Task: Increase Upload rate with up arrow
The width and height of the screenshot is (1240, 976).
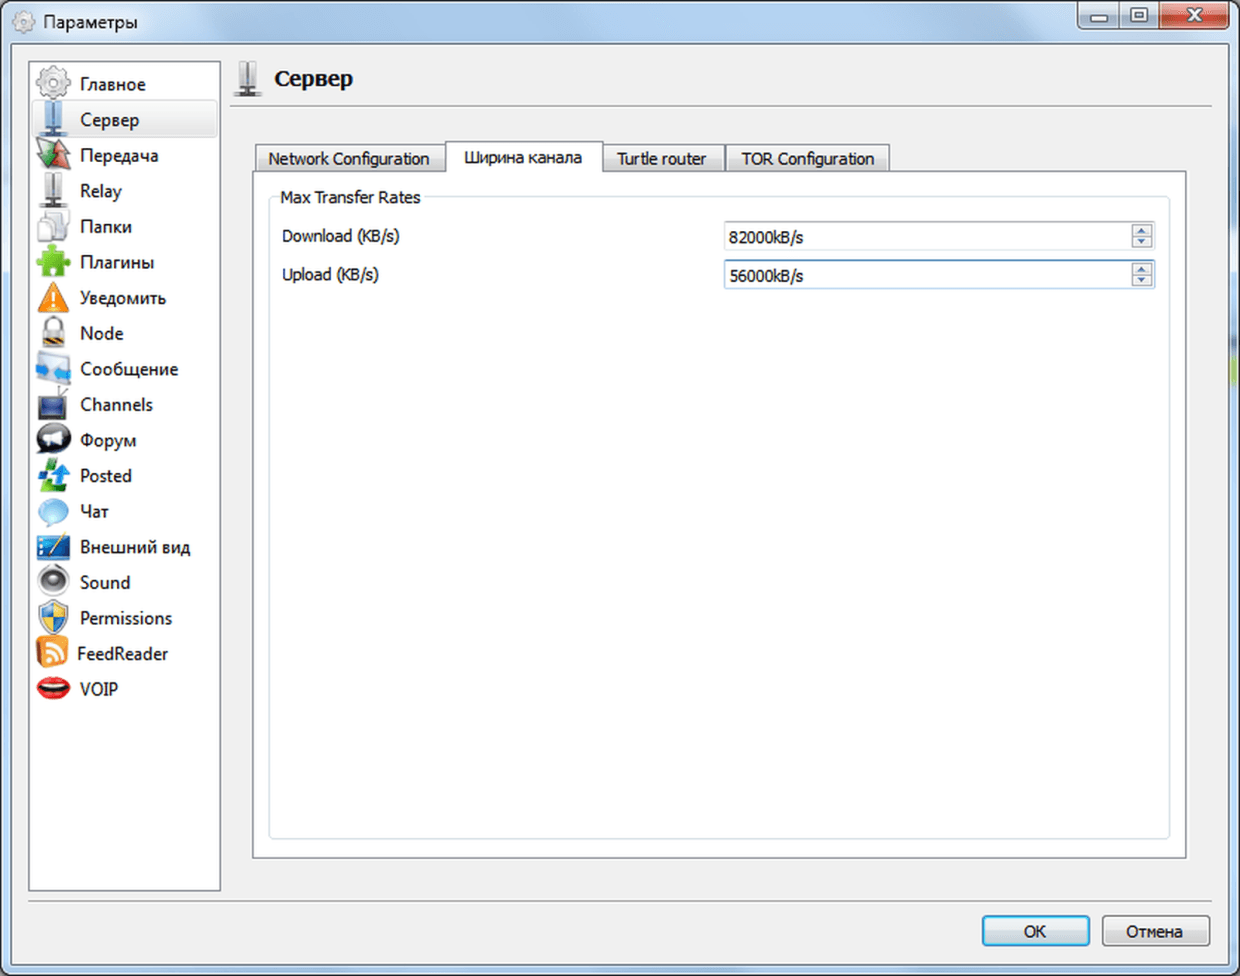Action: point(1142,268)
